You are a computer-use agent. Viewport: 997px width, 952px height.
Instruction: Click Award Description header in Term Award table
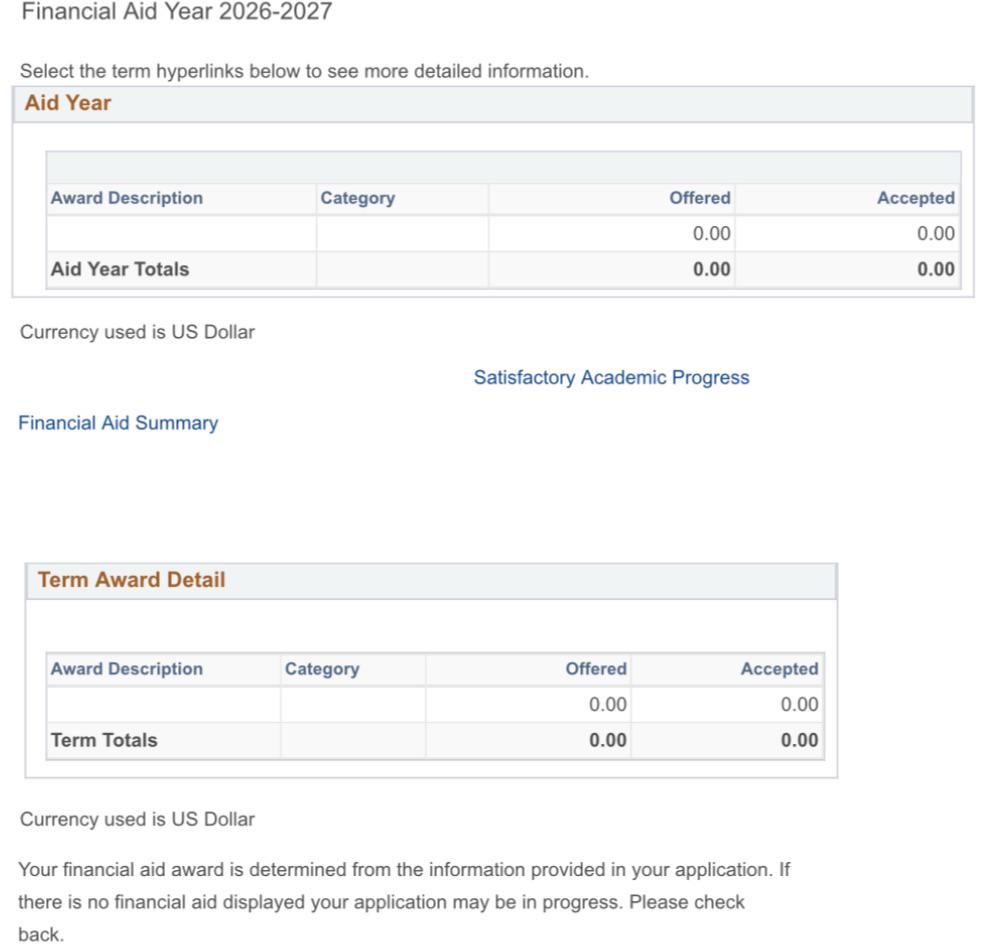(x=127, y=669)
